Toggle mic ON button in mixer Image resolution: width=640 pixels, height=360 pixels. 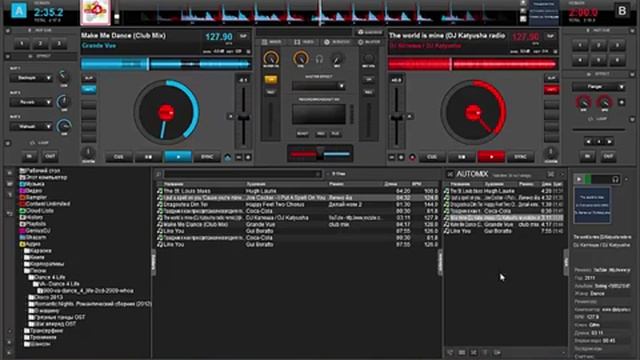click(368, 80)
